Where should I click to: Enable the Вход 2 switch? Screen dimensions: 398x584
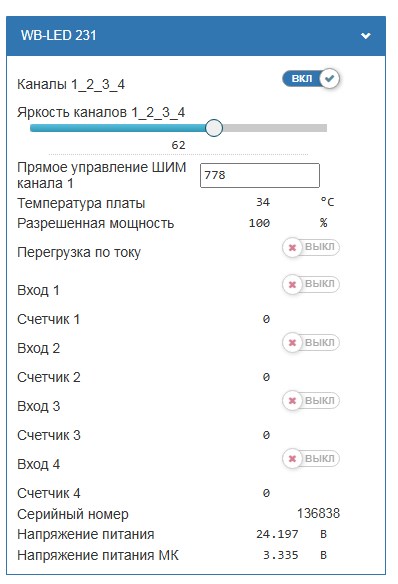(x=311, y=343)
